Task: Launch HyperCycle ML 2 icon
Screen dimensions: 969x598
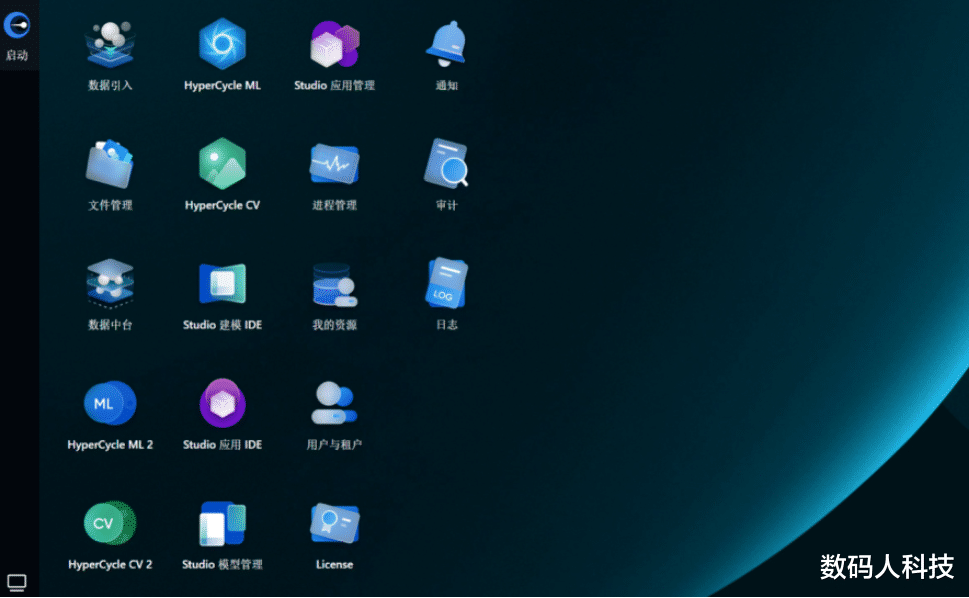Action: 110,403
